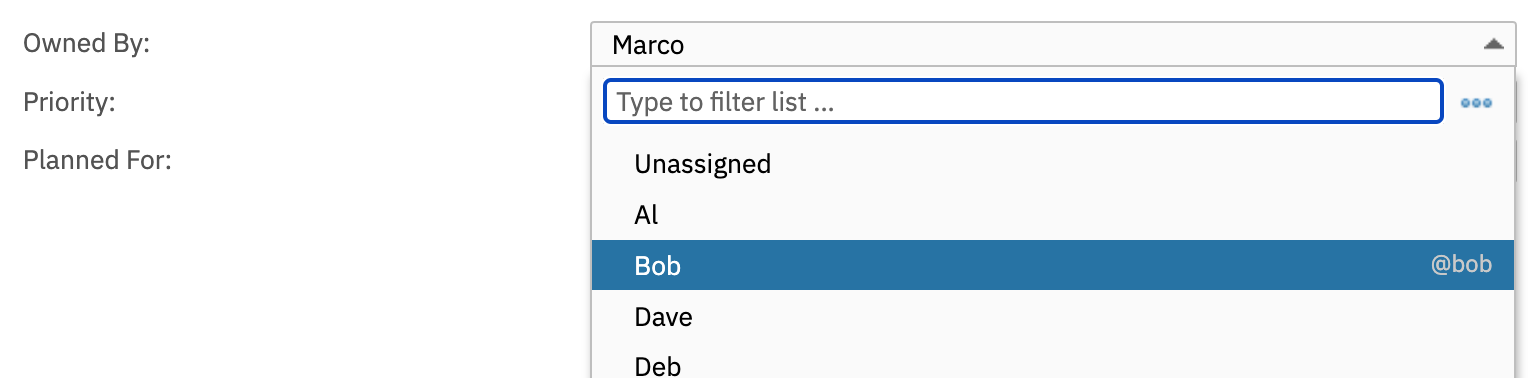Focus the Type to filter list field
Image resolution: width=1528 pixels, height=378 pixels.
click(x=1023, y=102)
